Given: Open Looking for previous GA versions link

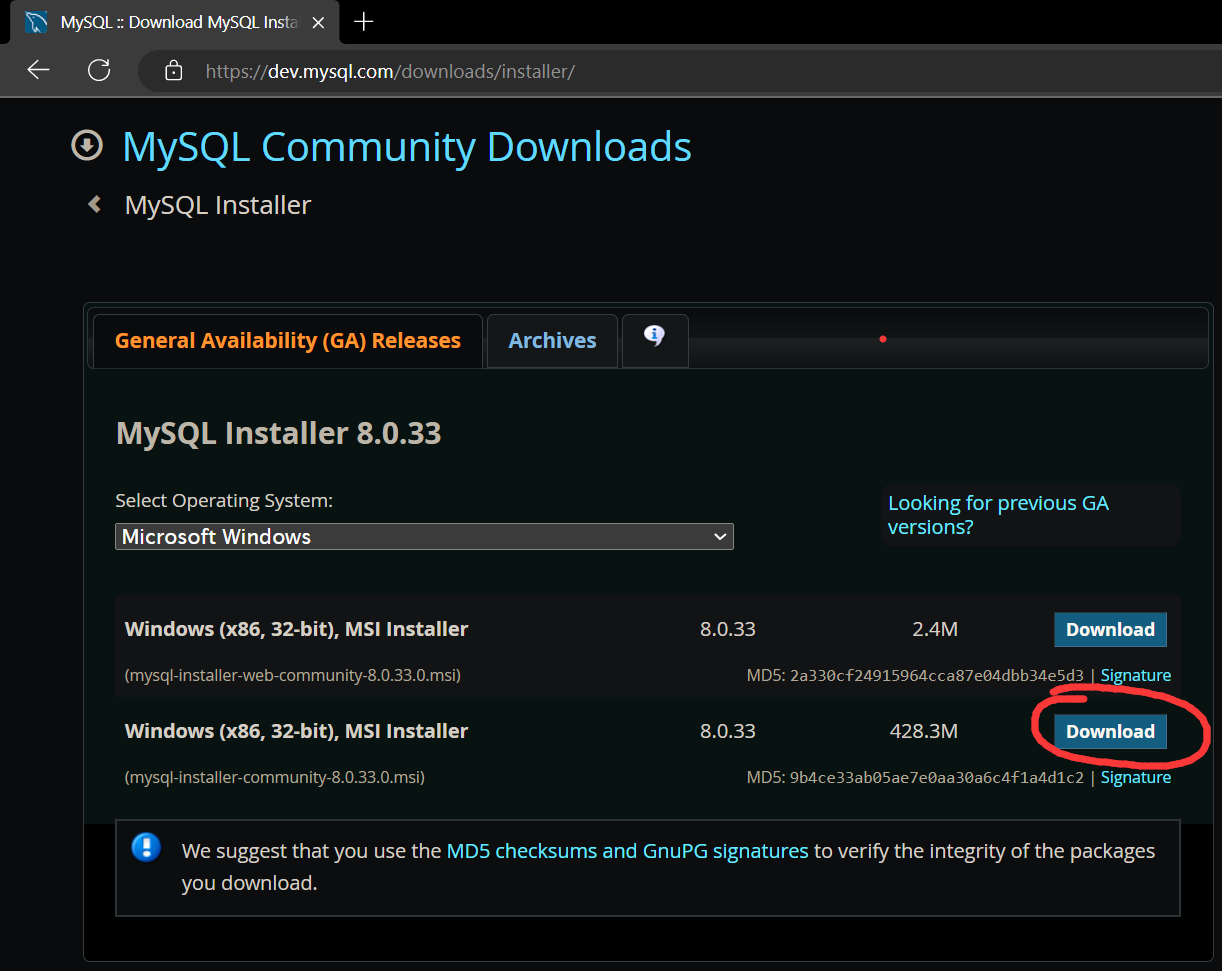Looking at the screenshot, I should pyautogui.click(x=998, y=515).
